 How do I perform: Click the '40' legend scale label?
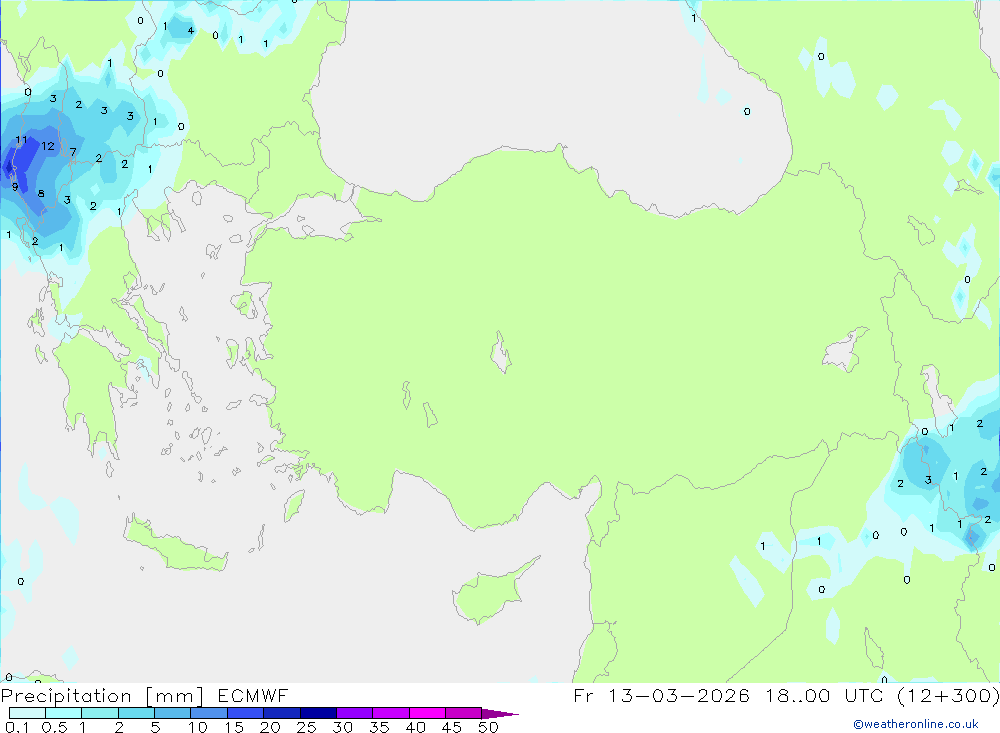tap(415, 727)
